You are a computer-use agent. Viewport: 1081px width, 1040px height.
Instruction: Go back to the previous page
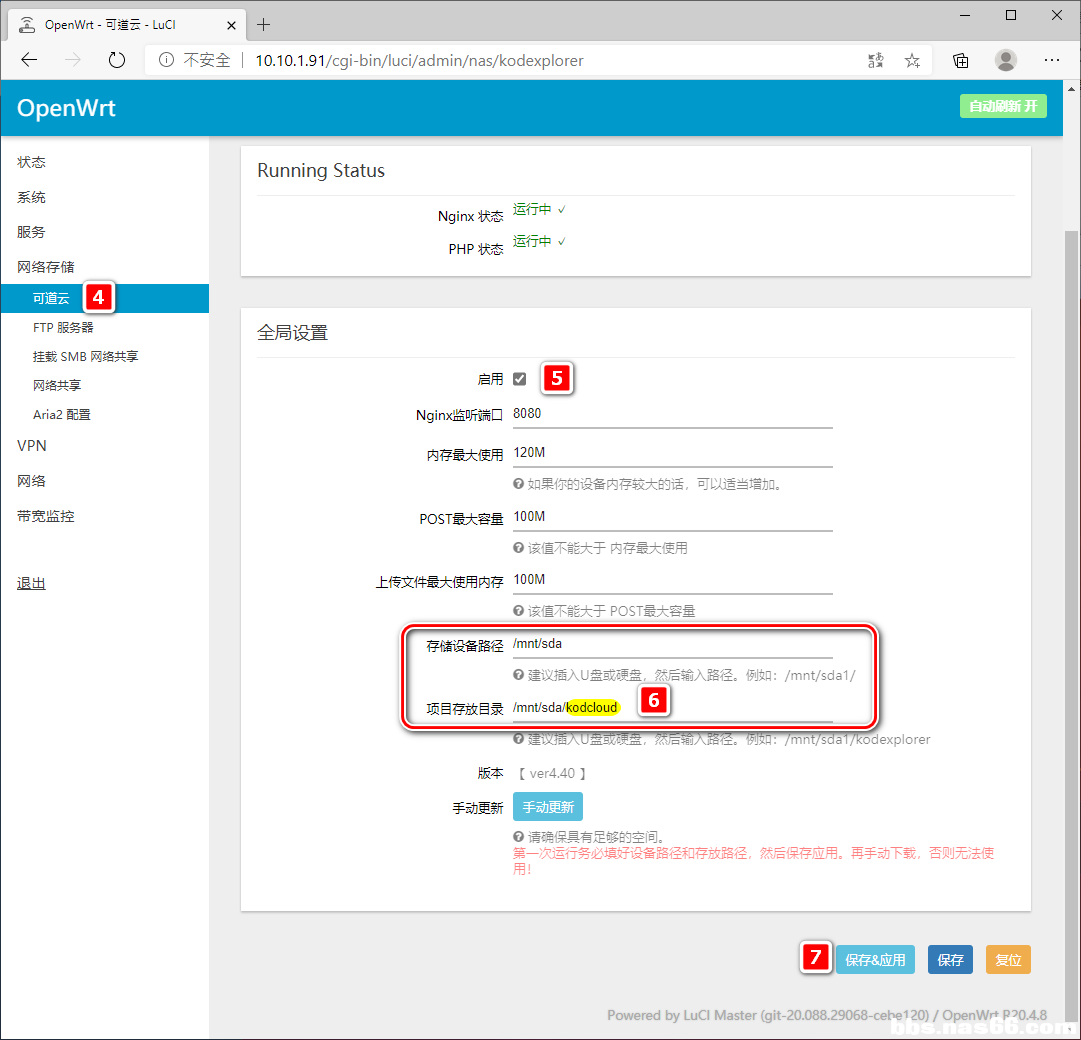coord(29,60)
